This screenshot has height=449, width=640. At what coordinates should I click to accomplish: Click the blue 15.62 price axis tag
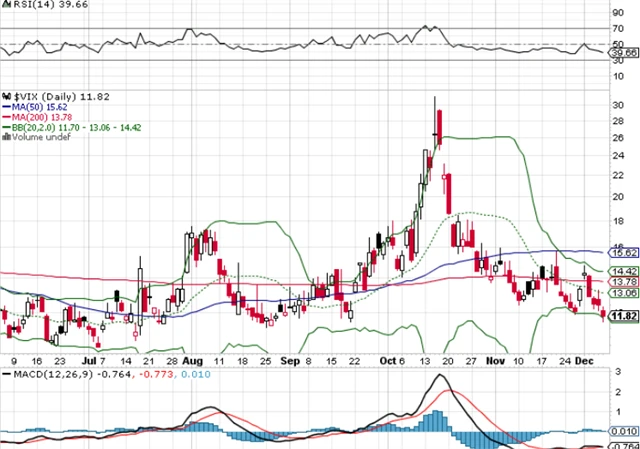622,254
